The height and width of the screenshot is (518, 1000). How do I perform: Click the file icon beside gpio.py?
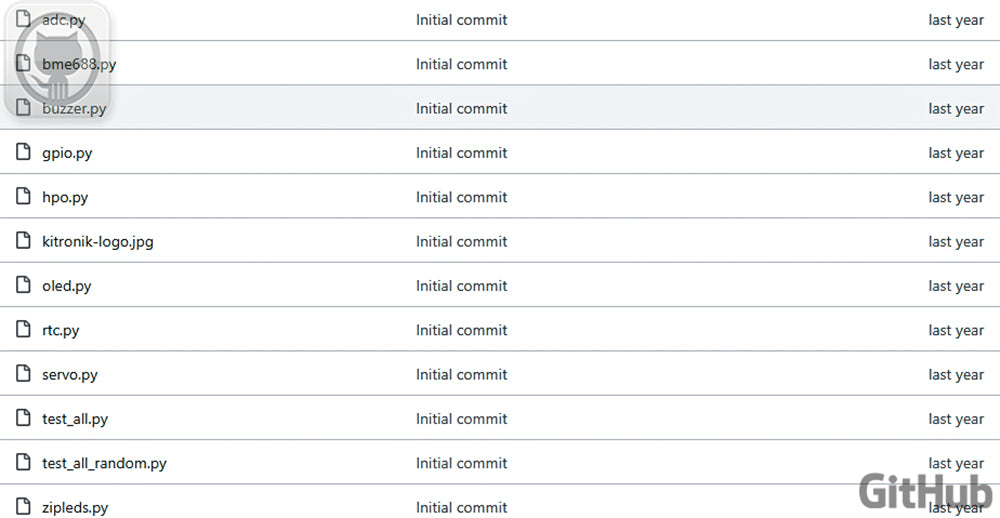(x=23, y=153)
